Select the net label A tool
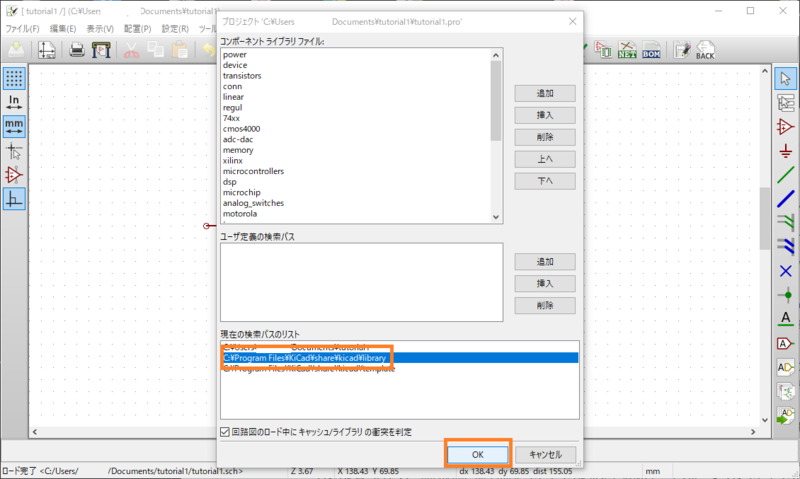Screen dimensions: 800x479 click(x=785, y=319)
